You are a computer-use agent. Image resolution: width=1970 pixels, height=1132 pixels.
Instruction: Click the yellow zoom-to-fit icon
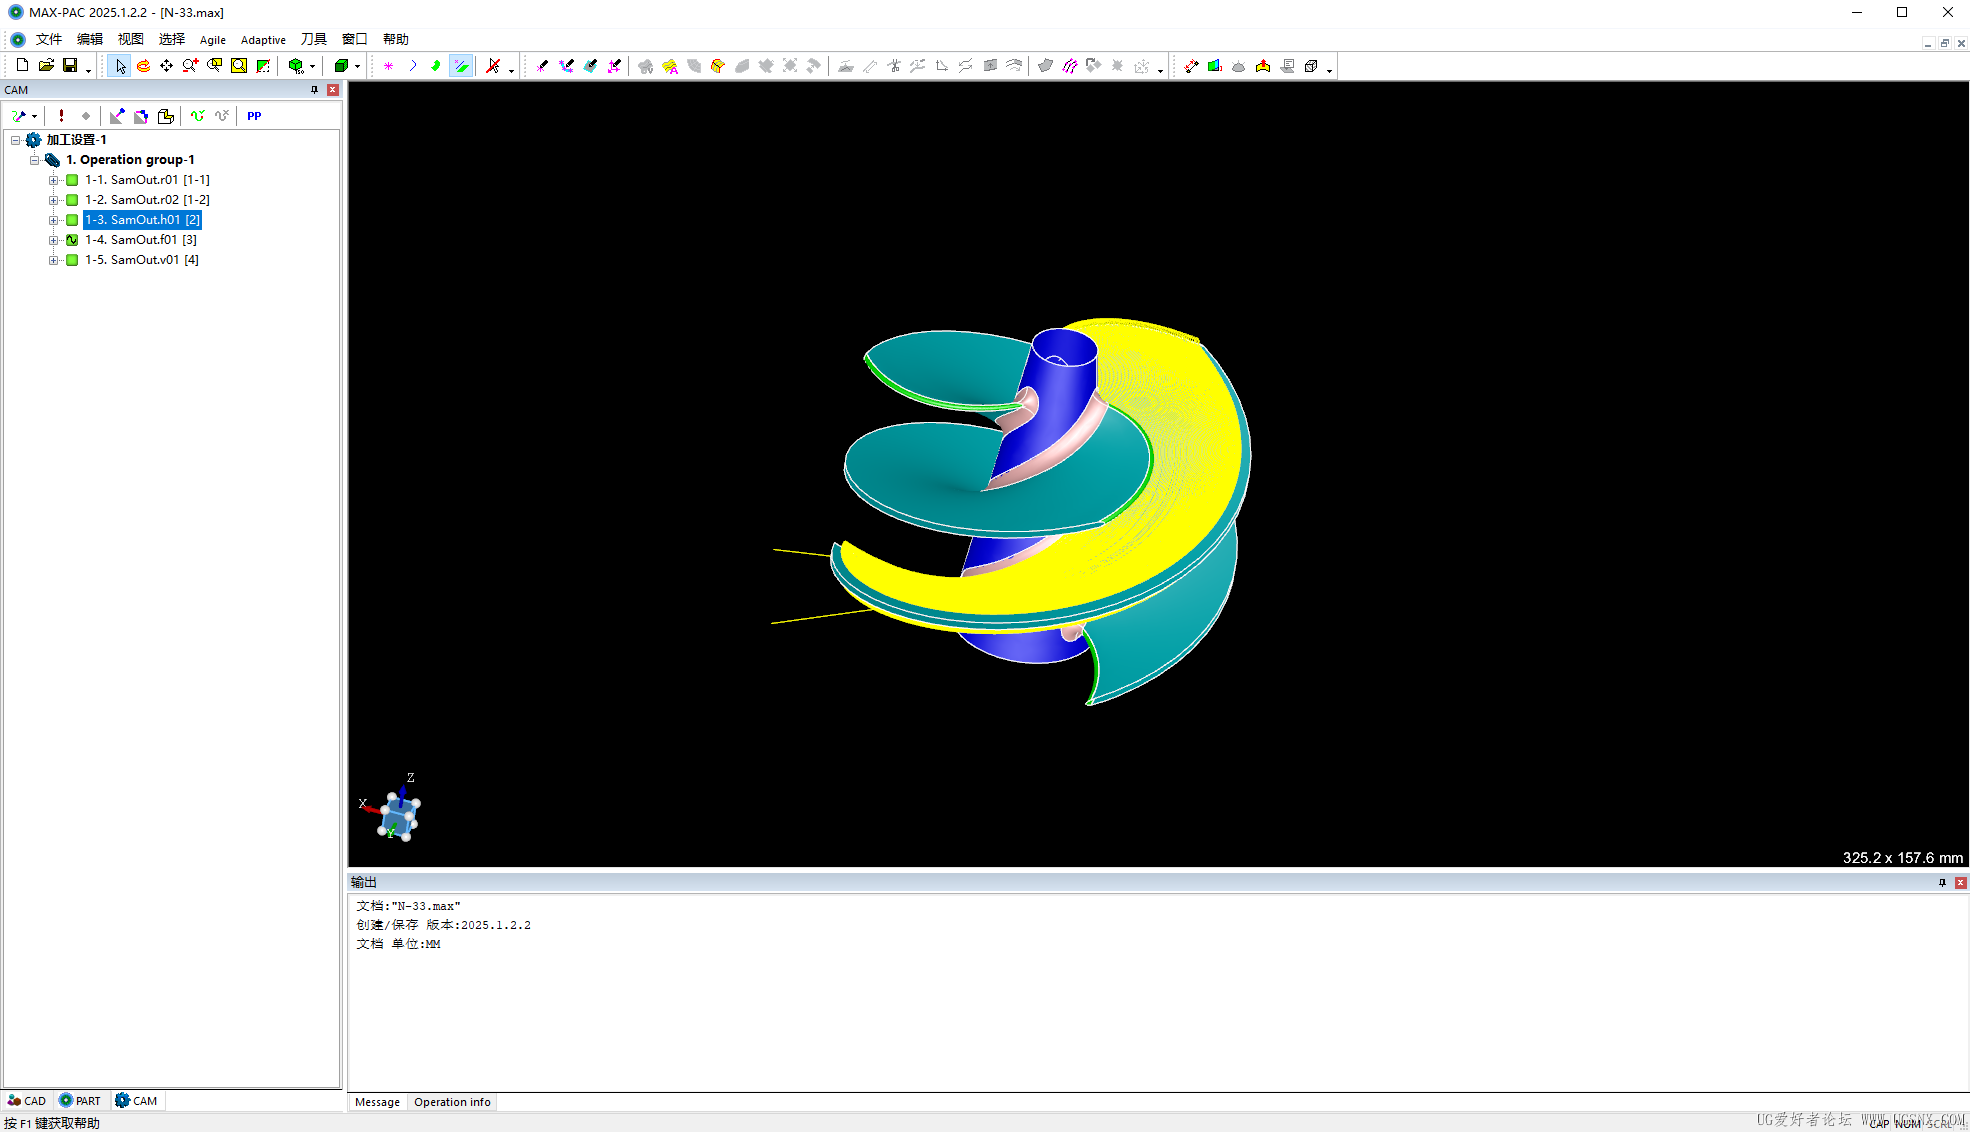point(239,66)
